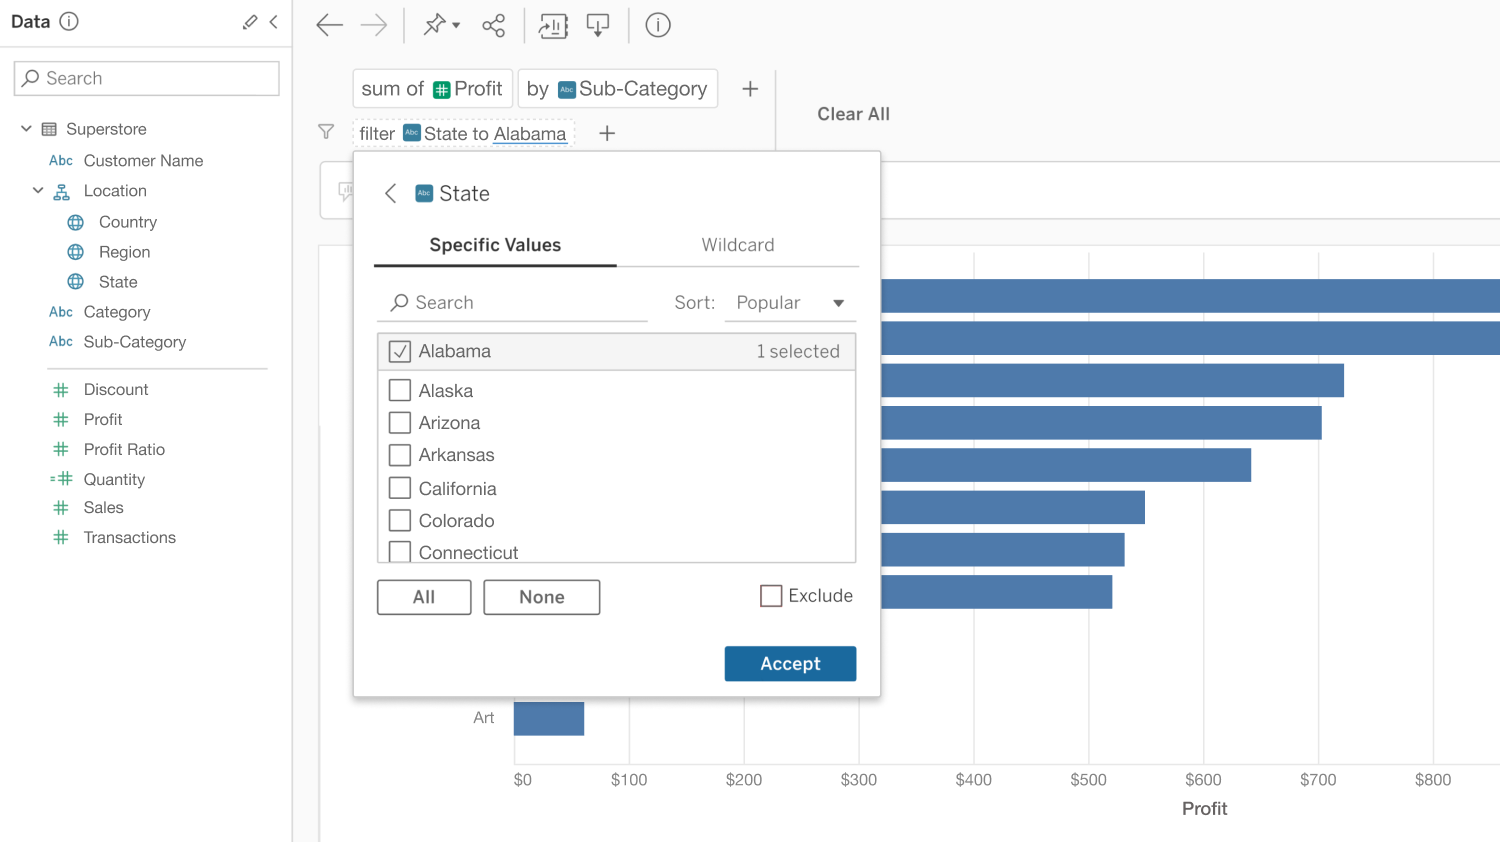1502x842 pixels.
Task: Collapse the Data pane with the chevron
Action: point(274,22)
